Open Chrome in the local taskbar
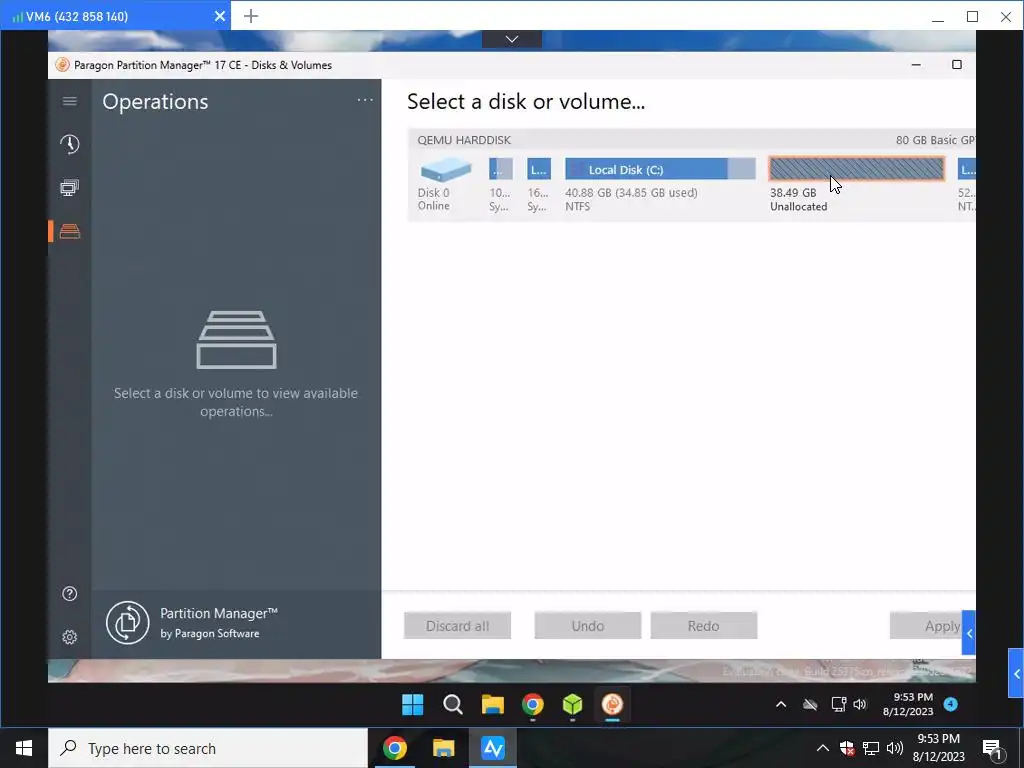 [x=395, y=748]
